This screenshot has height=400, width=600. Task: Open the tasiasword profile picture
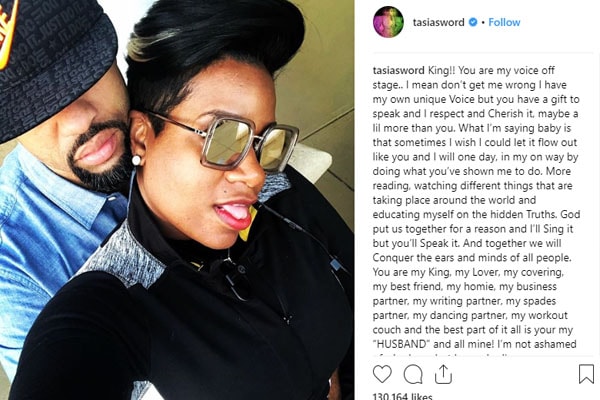tap(388, 22)
